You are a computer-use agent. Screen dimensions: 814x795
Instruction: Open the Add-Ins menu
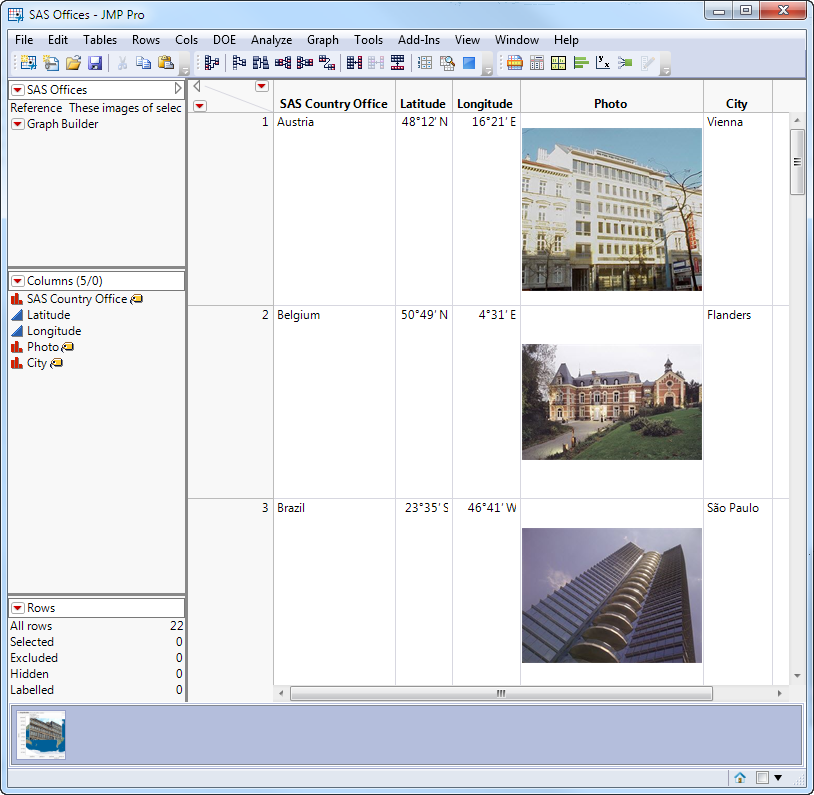click(x=418, y=40)
